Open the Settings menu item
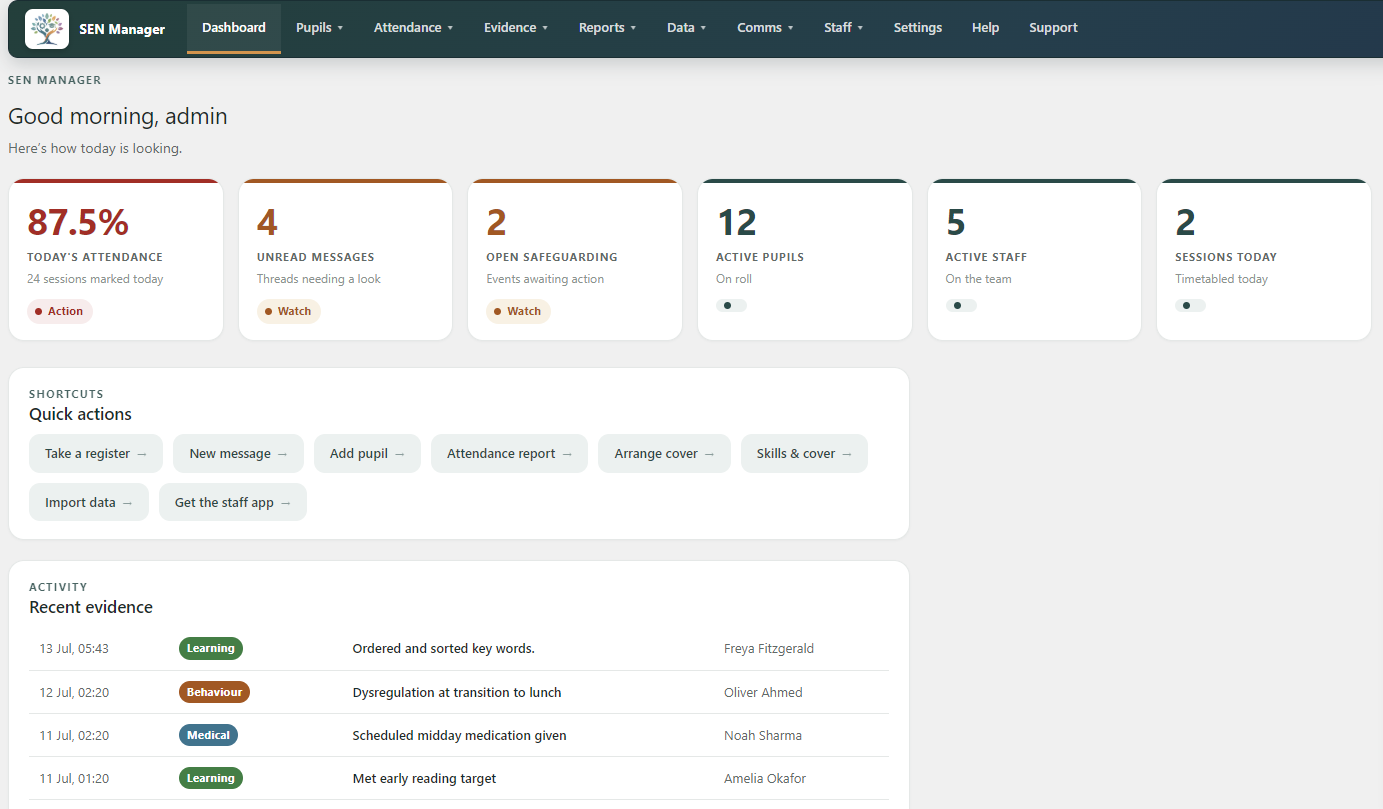 coord(918,28)
